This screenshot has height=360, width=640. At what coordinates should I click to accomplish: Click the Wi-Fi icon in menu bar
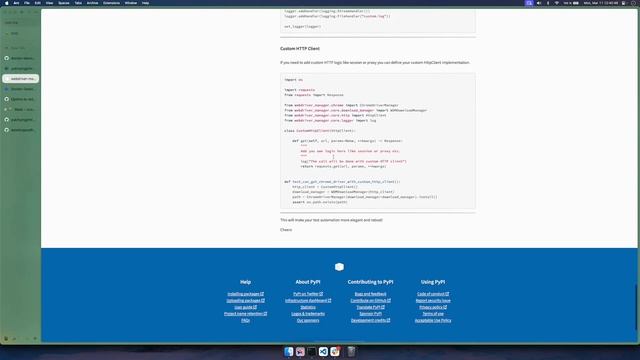point(556,3)
